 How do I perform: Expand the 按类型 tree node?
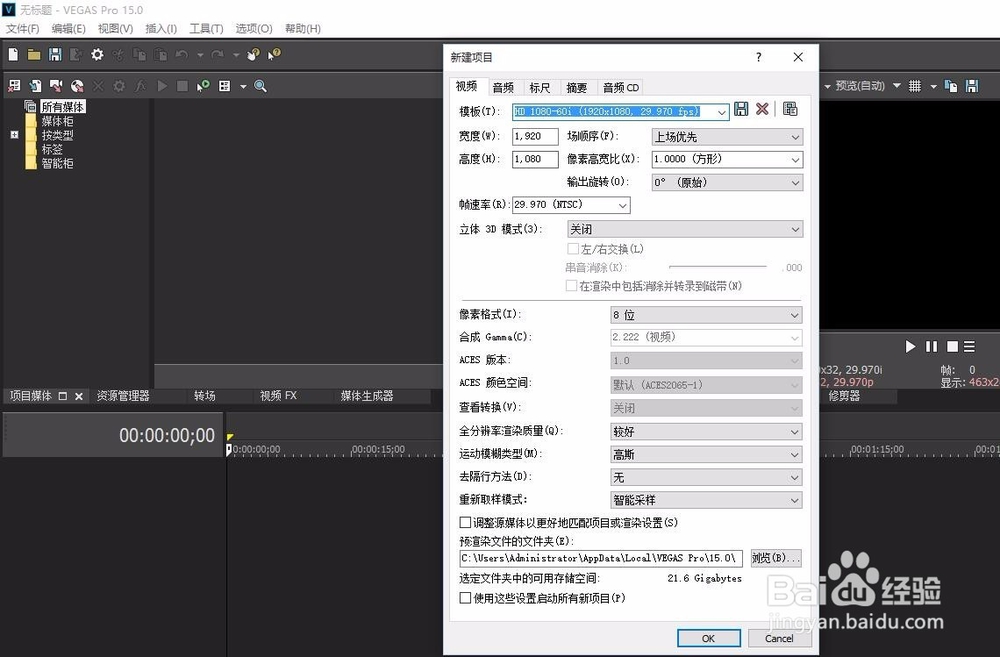click(x=14, y=135)
